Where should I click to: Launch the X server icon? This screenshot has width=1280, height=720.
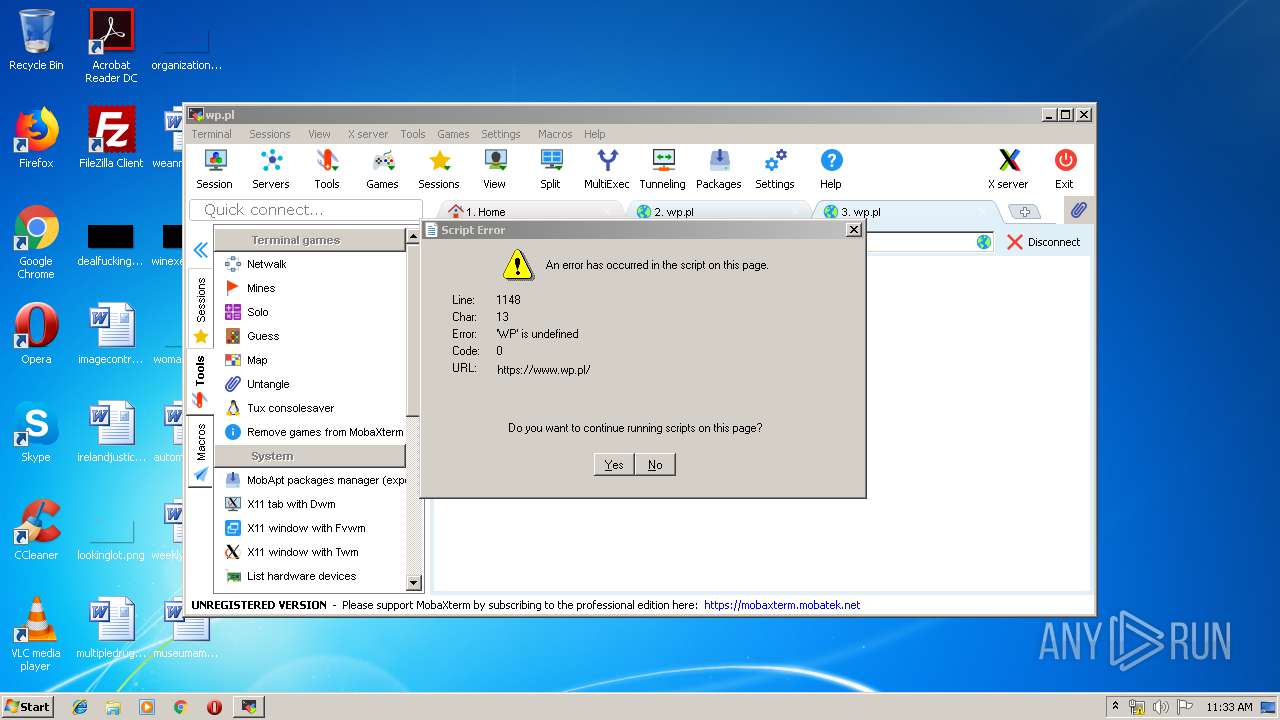pos(1008,169)
